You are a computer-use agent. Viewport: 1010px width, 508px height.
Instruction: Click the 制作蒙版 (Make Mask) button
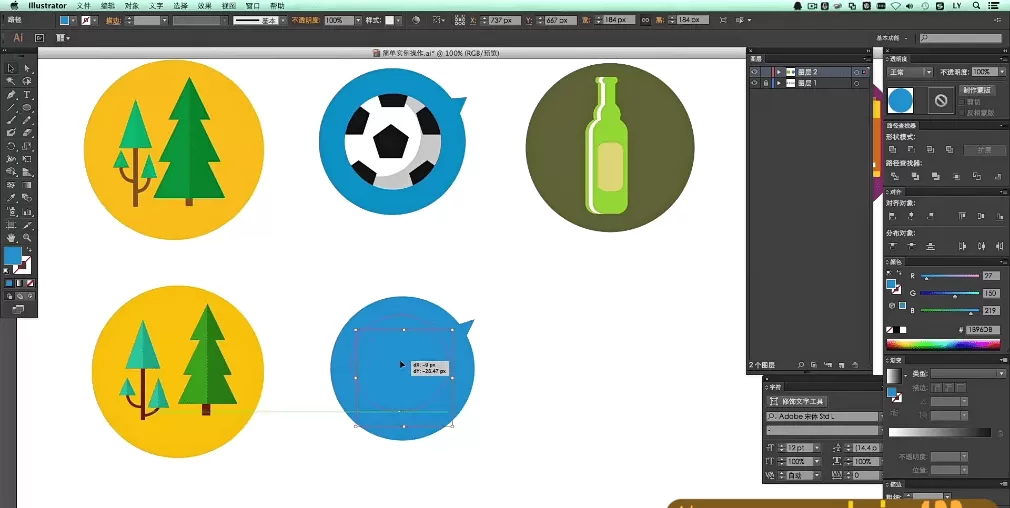coord(979,90)
